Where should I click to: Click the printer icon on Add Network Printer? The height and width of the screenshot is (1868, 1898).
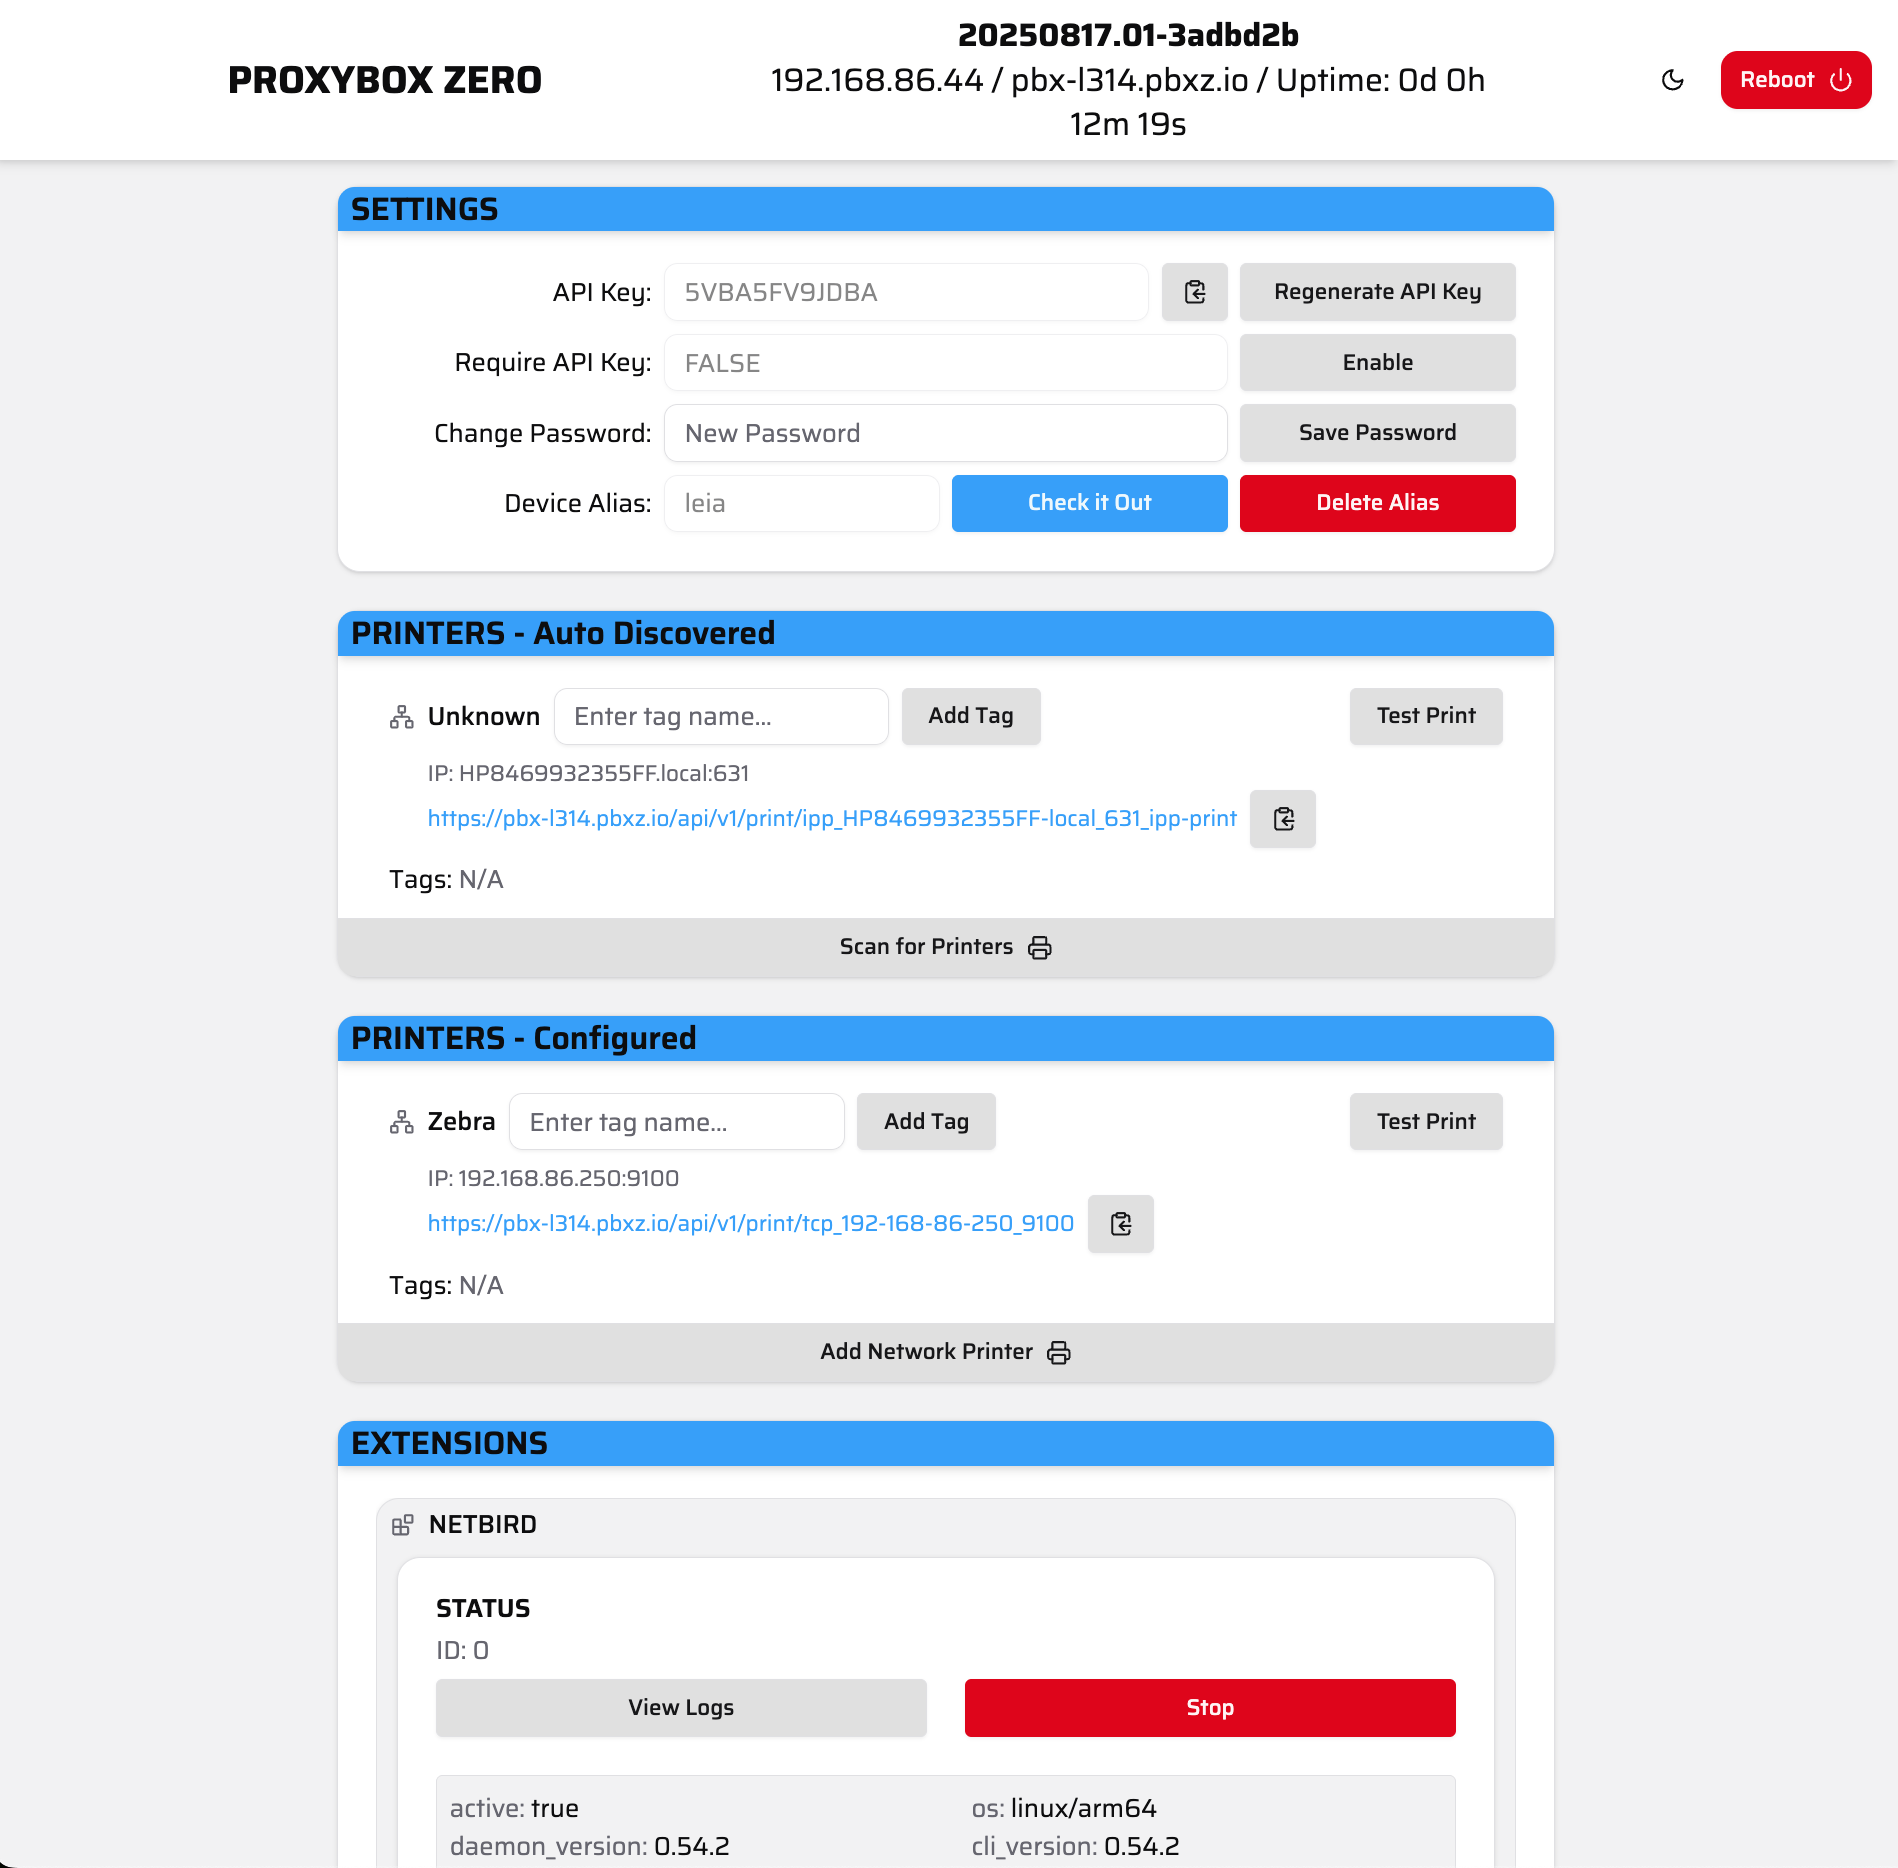click(1059, 1351)
